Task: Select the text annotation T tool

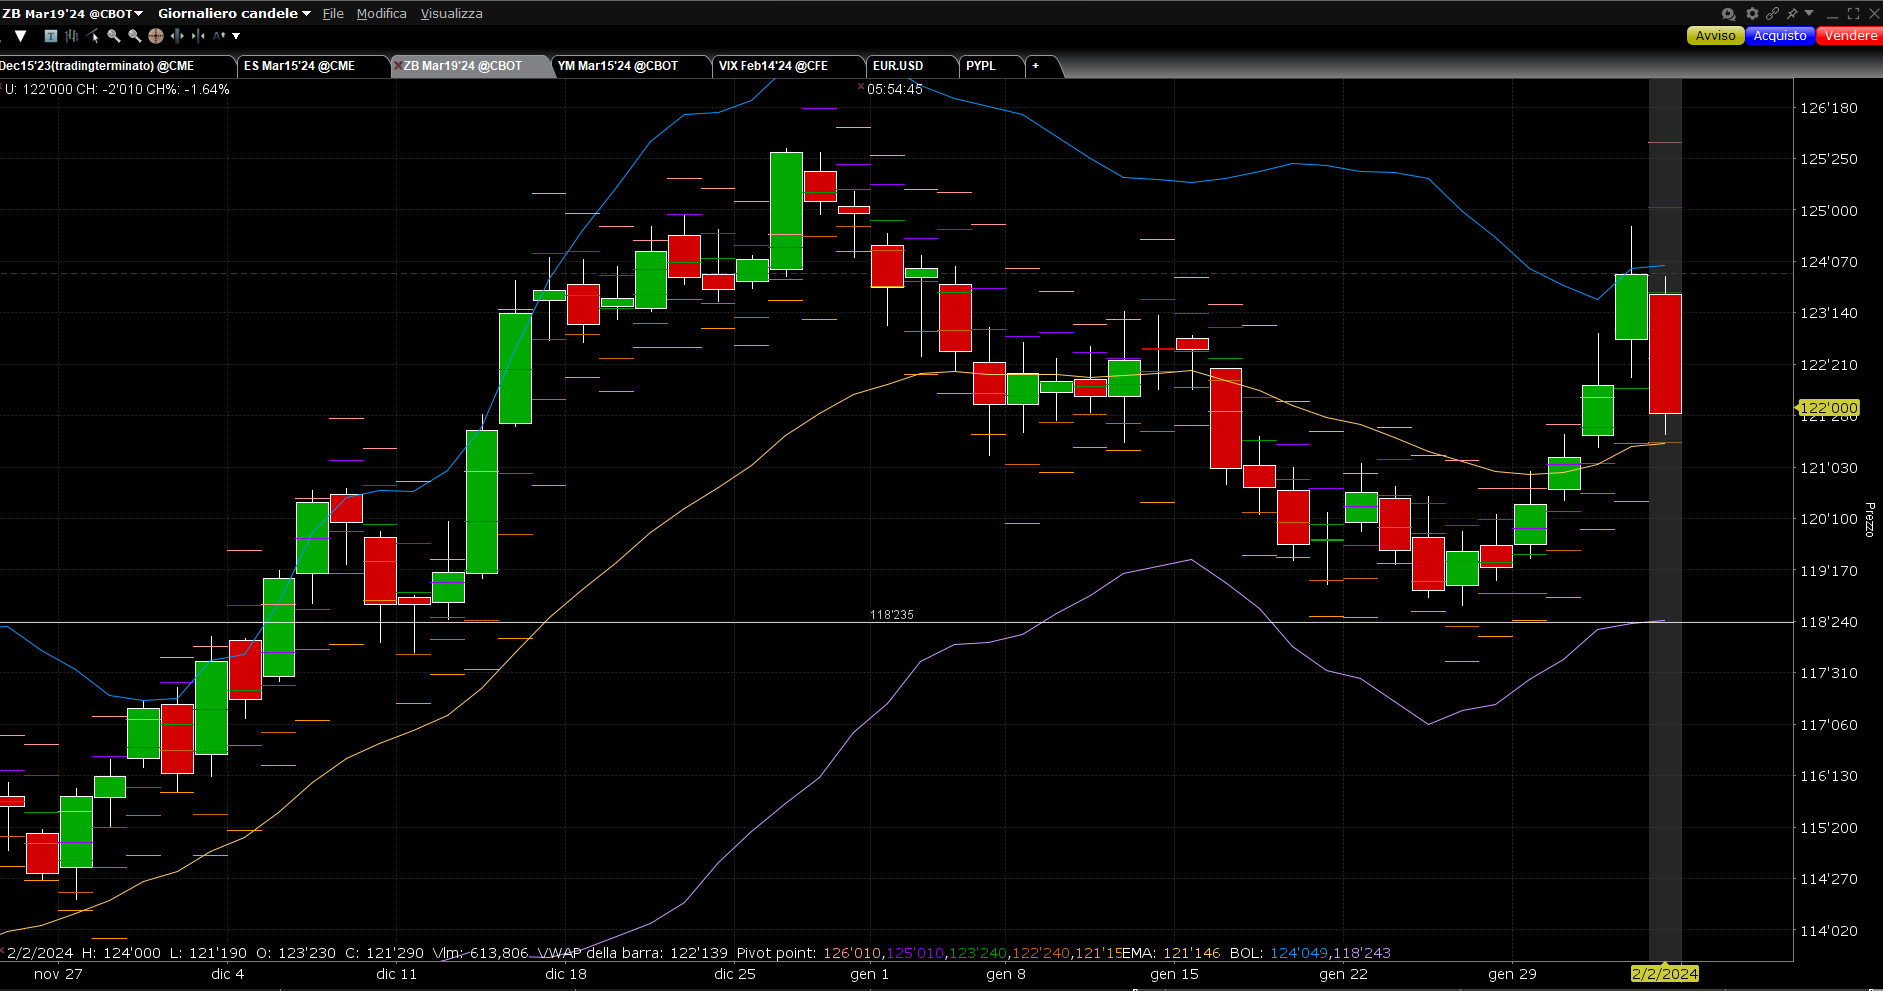Action: [x=51, y=36]
